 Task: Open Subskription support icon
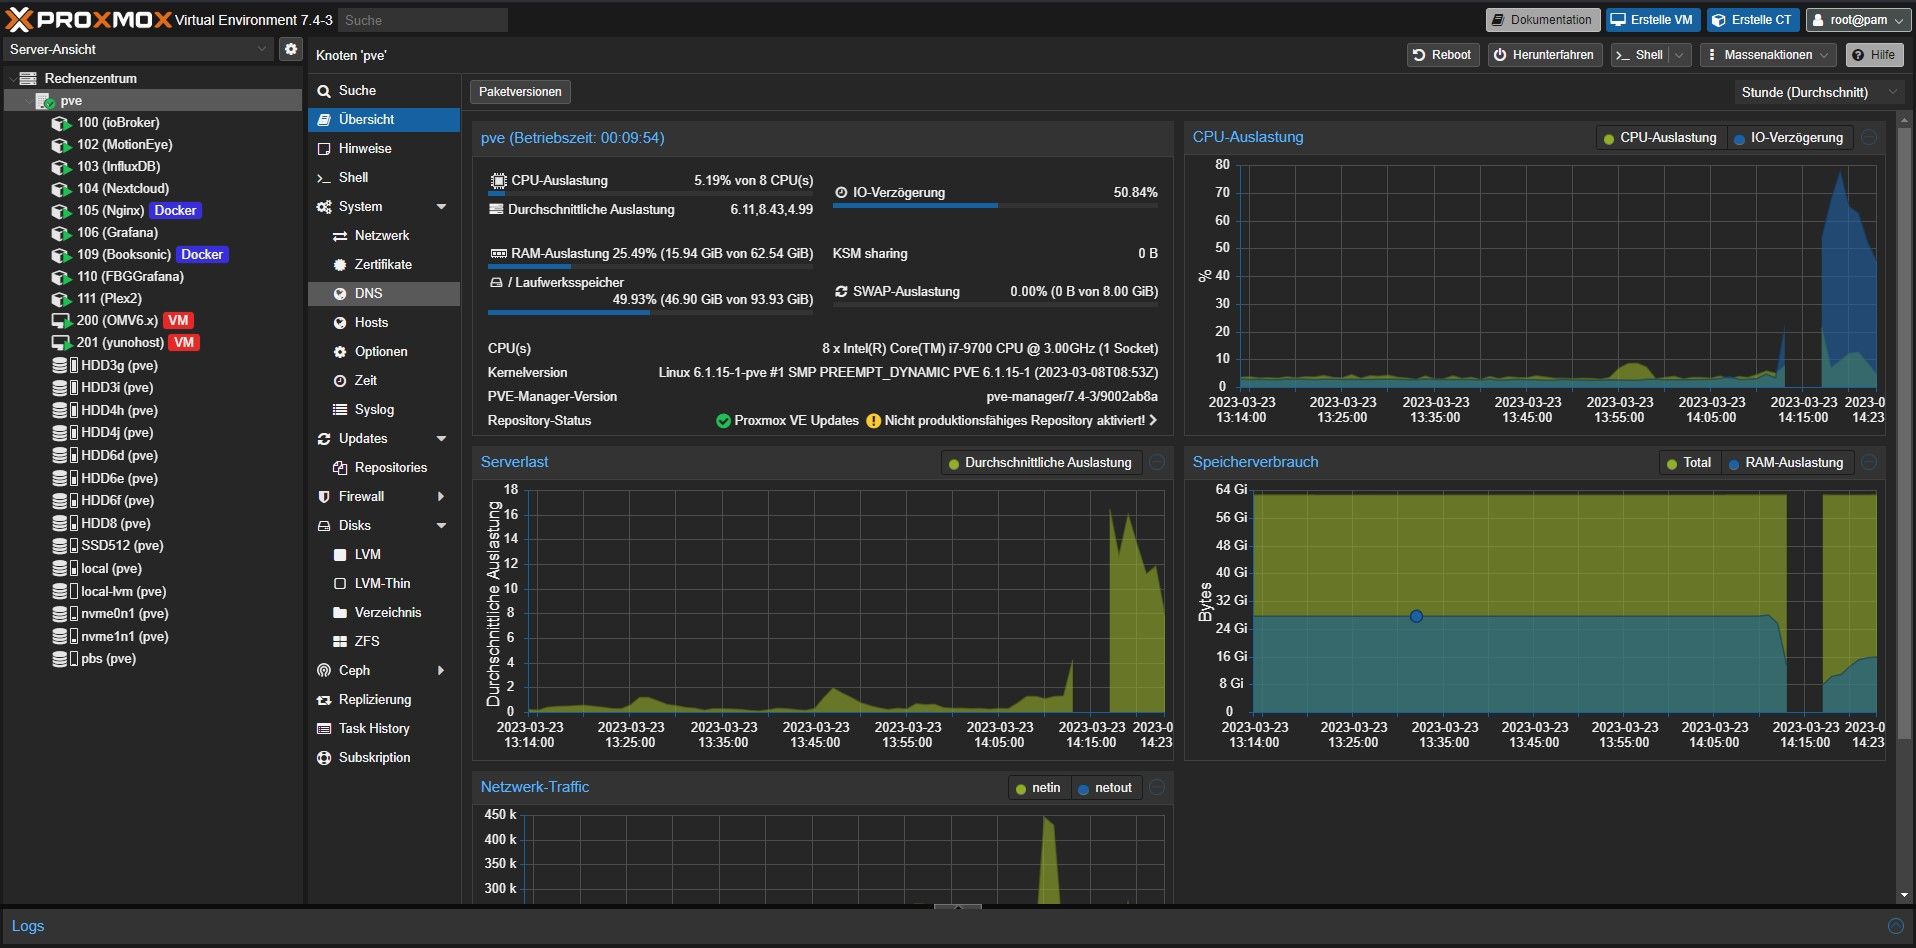coord(324,758)
